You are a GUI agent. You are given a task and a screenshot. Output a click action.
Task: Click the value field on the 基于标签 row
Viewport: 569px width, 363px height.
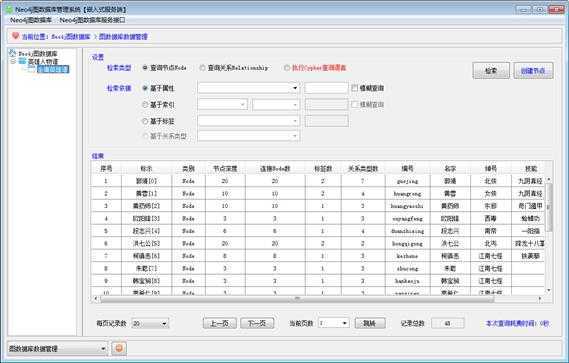tap(326, 121)
